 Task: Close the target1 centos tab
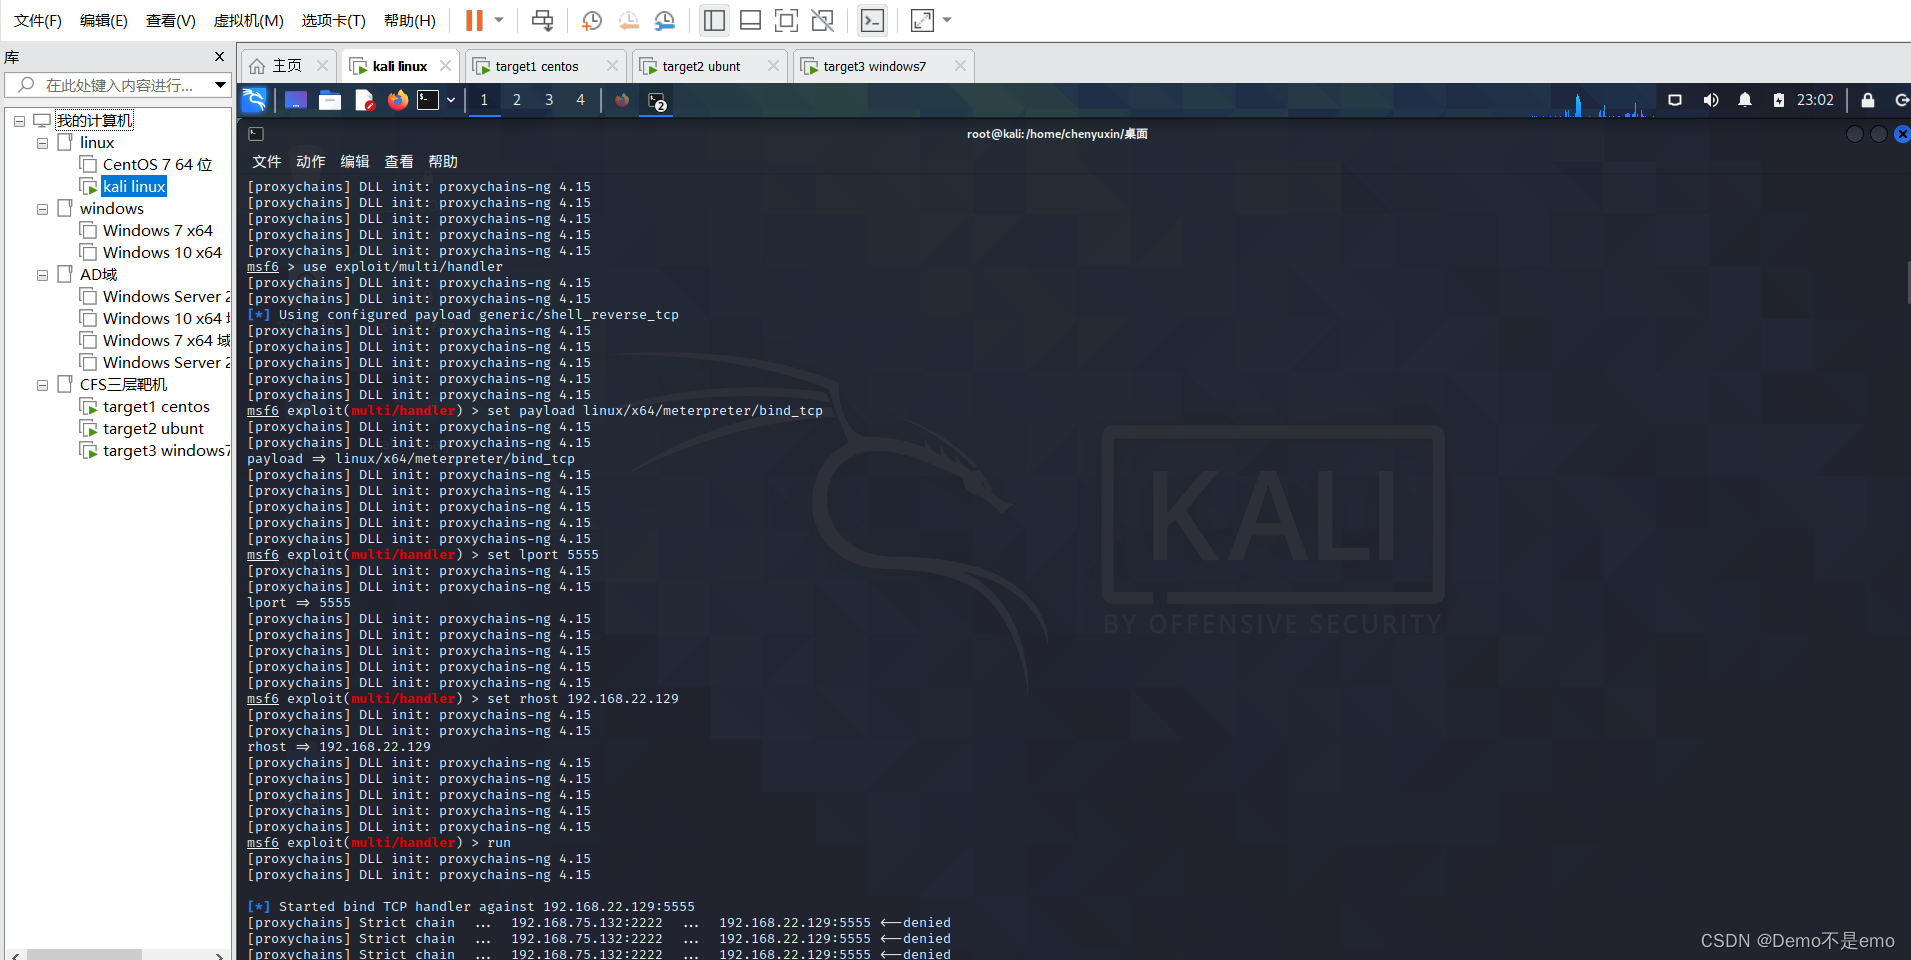[612, 66]
